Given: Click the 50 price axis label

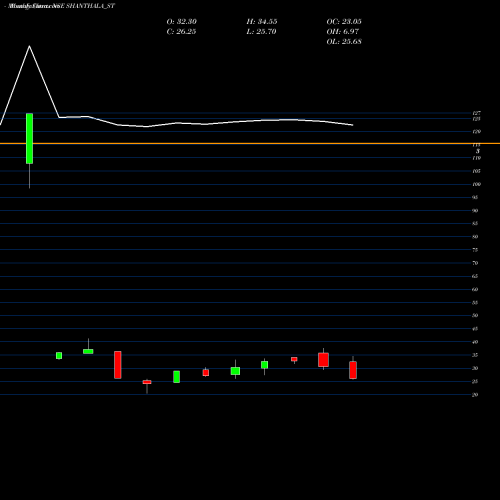Looking at the screenshot, I should click(475, 315).
